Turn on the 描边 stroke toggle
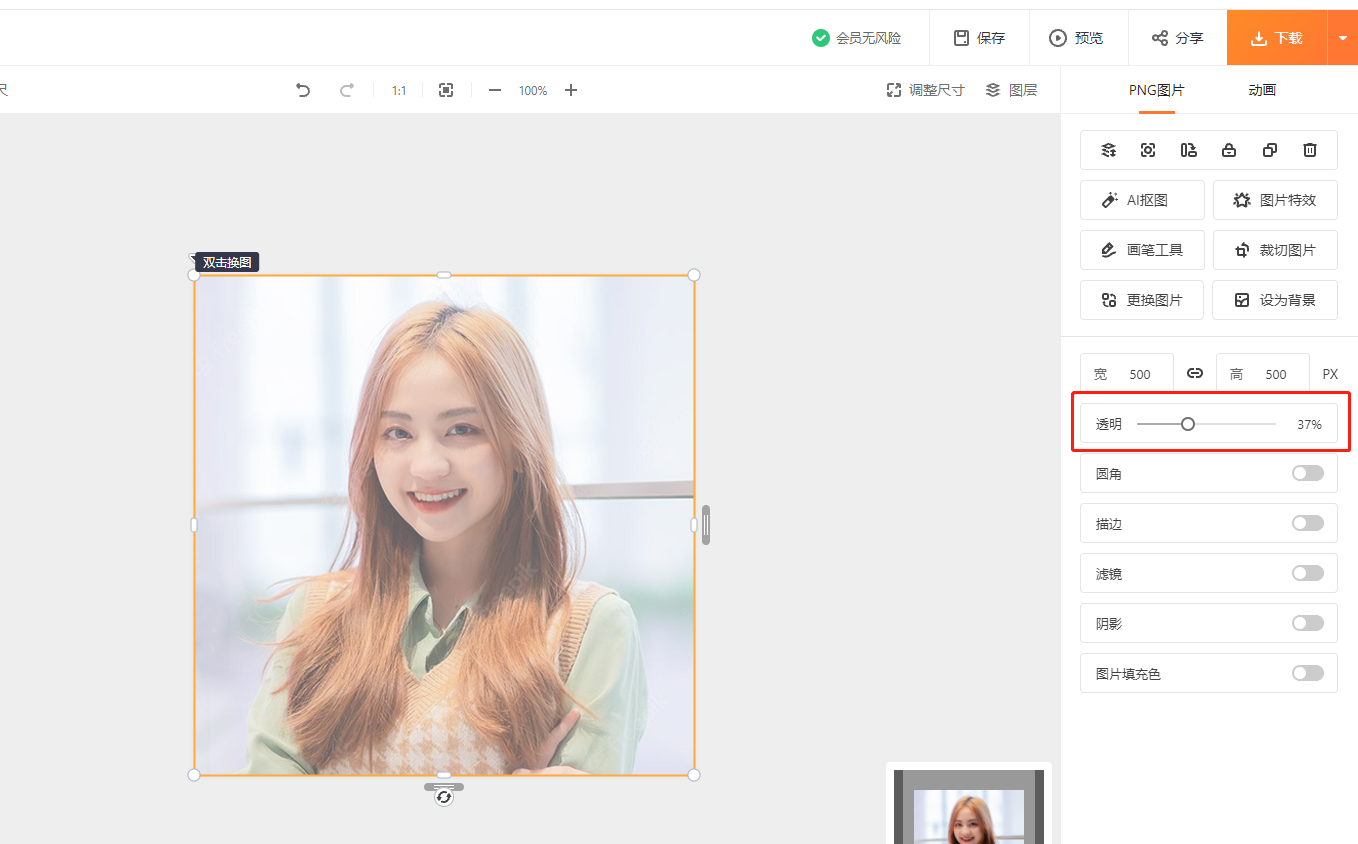The height and width of the screenshot is (844, 1358). (1307, 523)
